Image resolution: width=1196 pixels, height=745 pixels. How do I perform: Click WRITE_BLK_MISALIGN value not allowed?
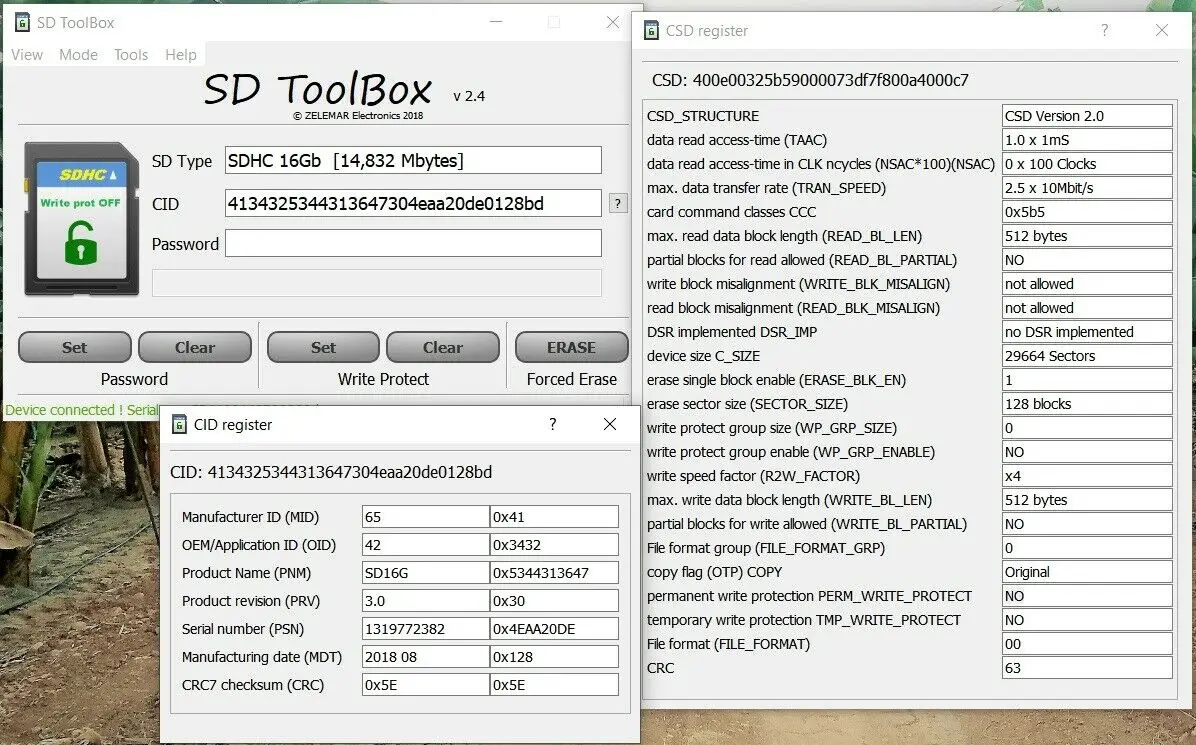[1087, 284]
